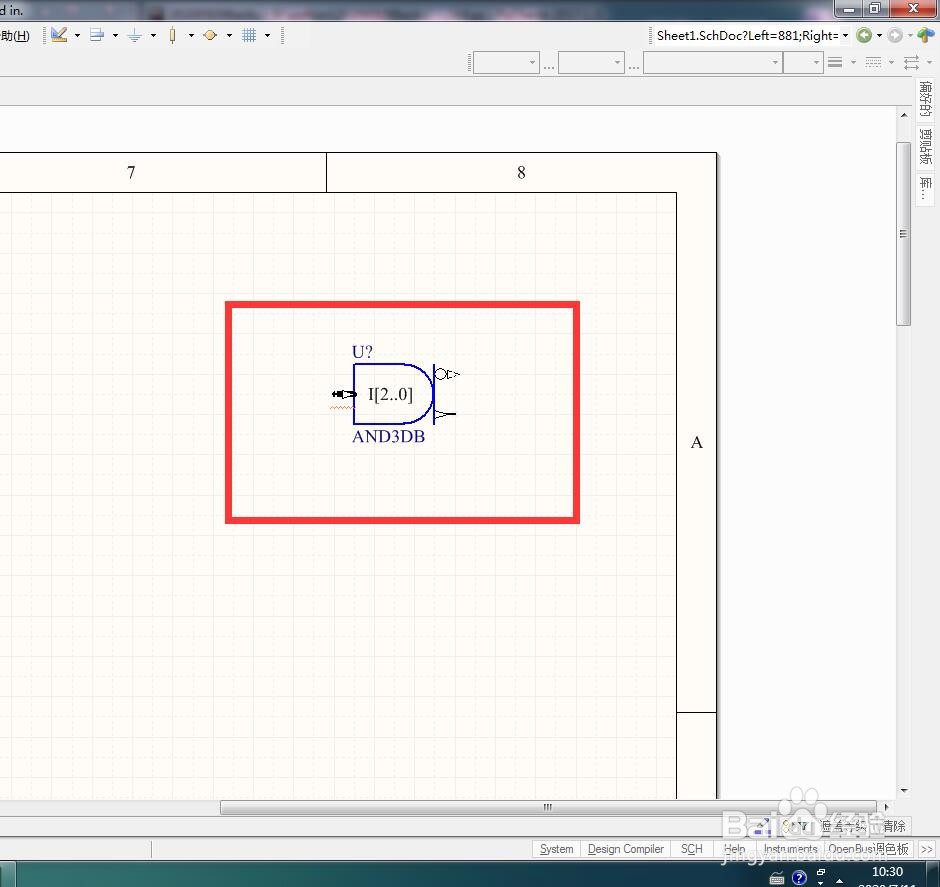Expand the Sheet1.SchDoc address dropdown
940x887 pixels.
coord(845,35)
